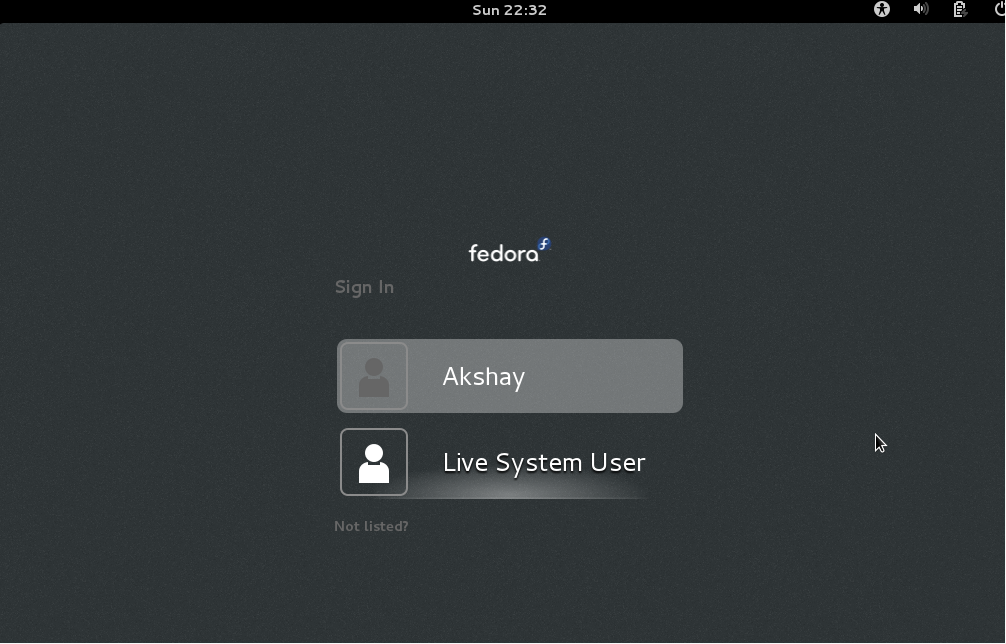
Task: Click the battery charging status icon
Action: point(960,9)
